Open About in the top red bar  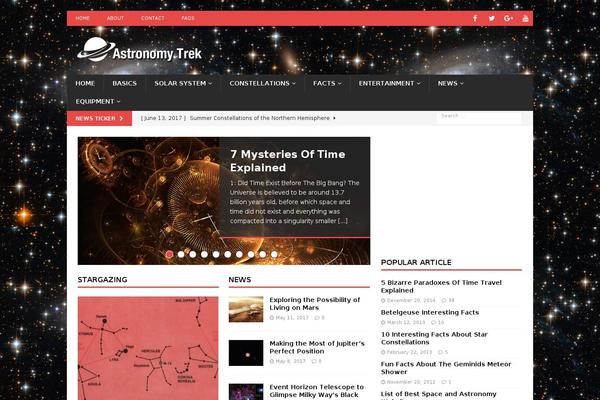coord(115,18)
